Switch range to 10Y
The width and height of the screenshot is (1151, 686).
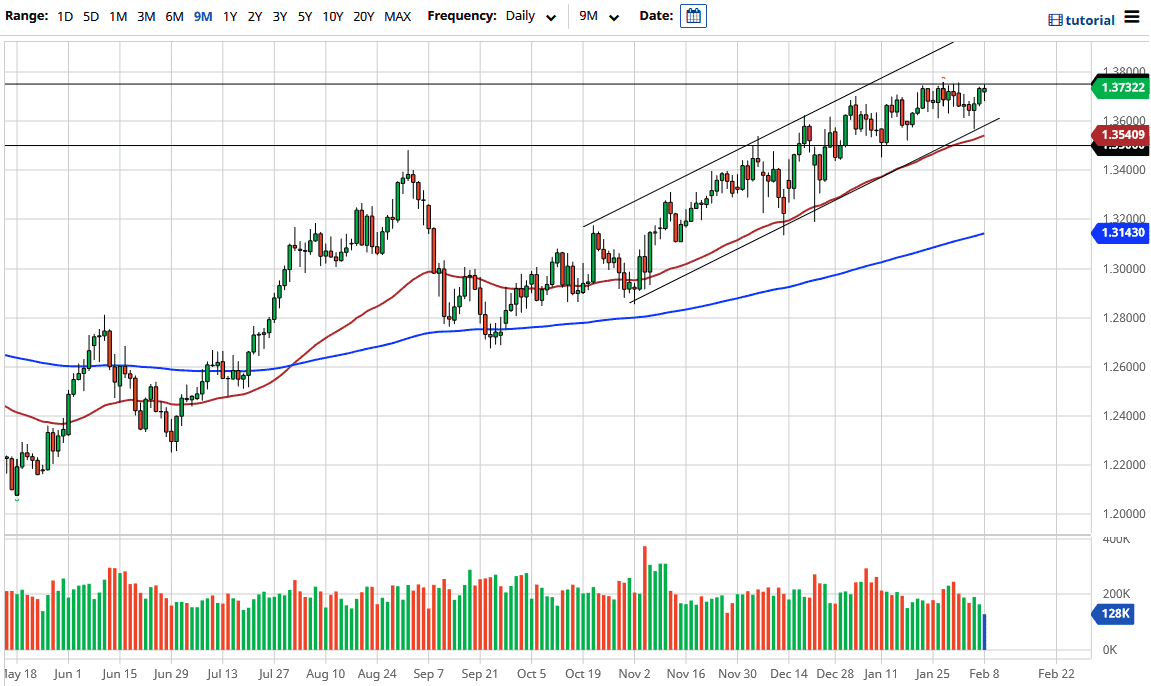pos(333,16)
